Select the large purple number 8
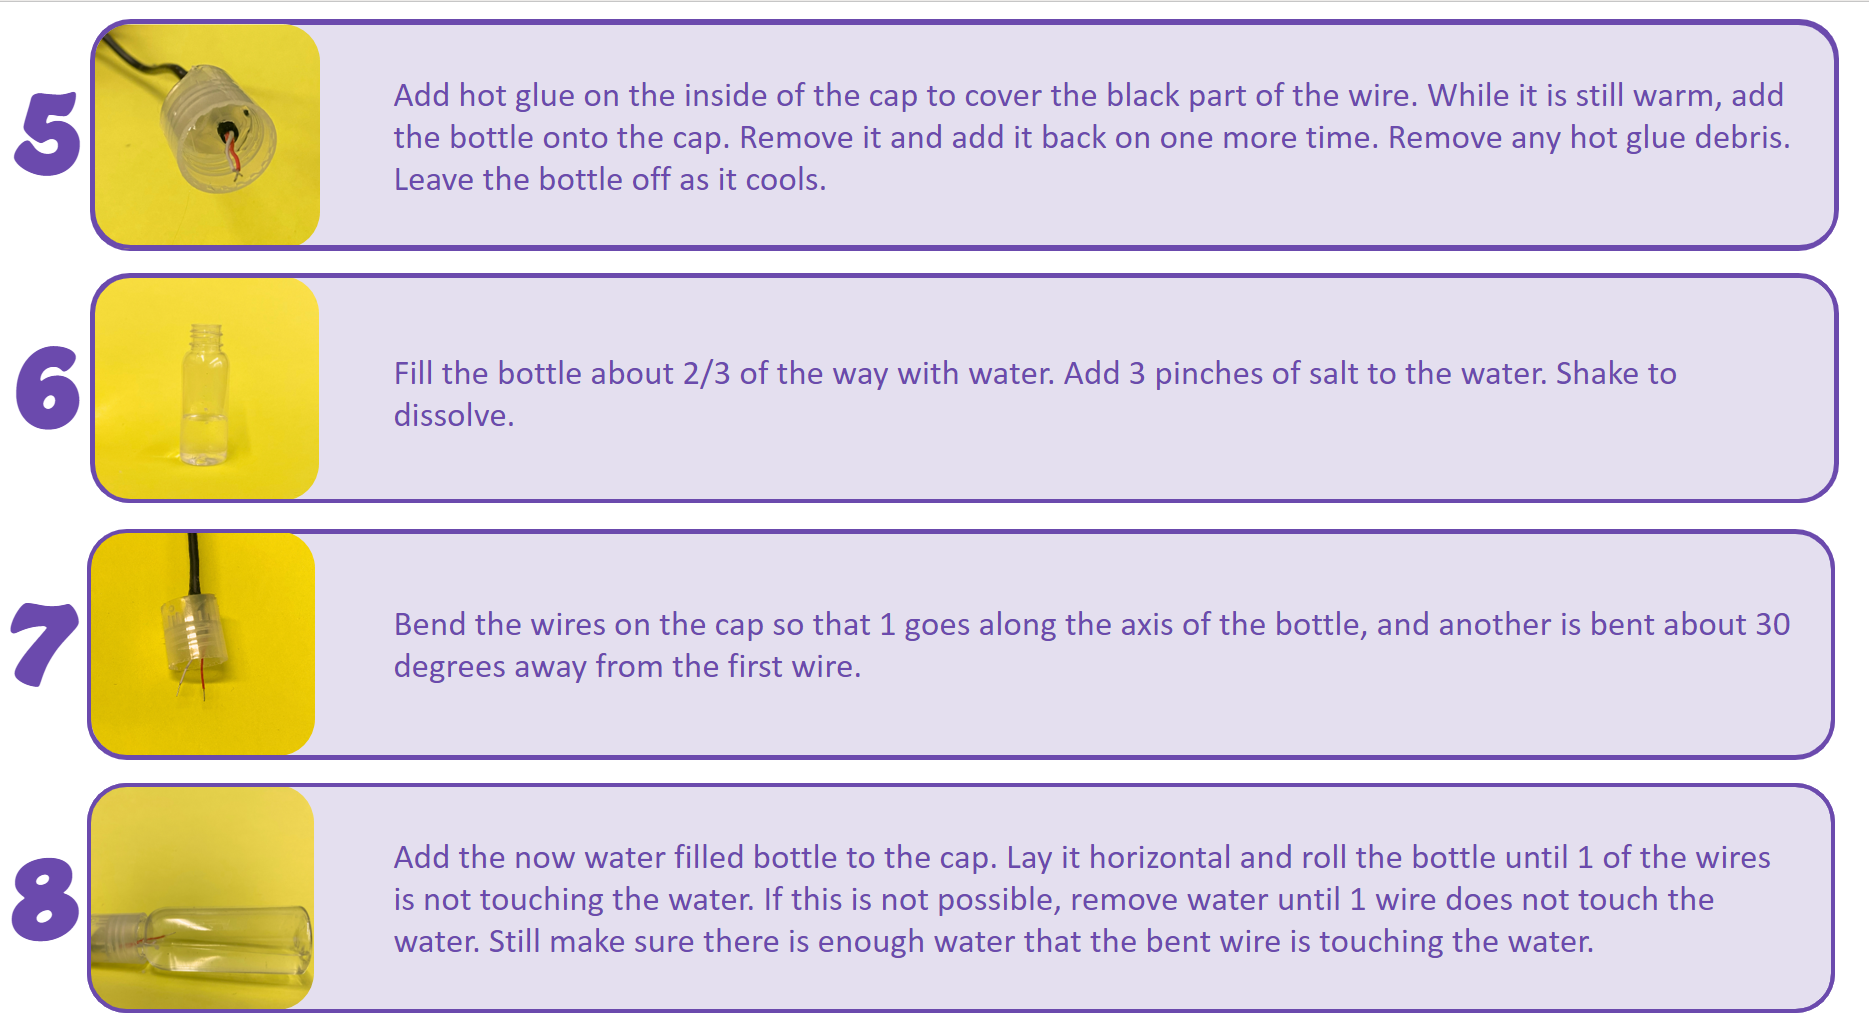 tap(45, 898)
